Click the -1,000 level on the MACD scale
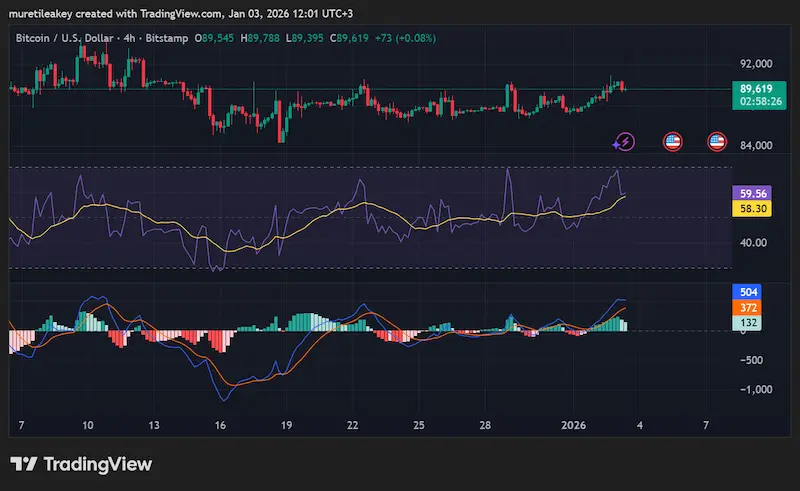This screenshot has width=800, height=491. (756, 389)
